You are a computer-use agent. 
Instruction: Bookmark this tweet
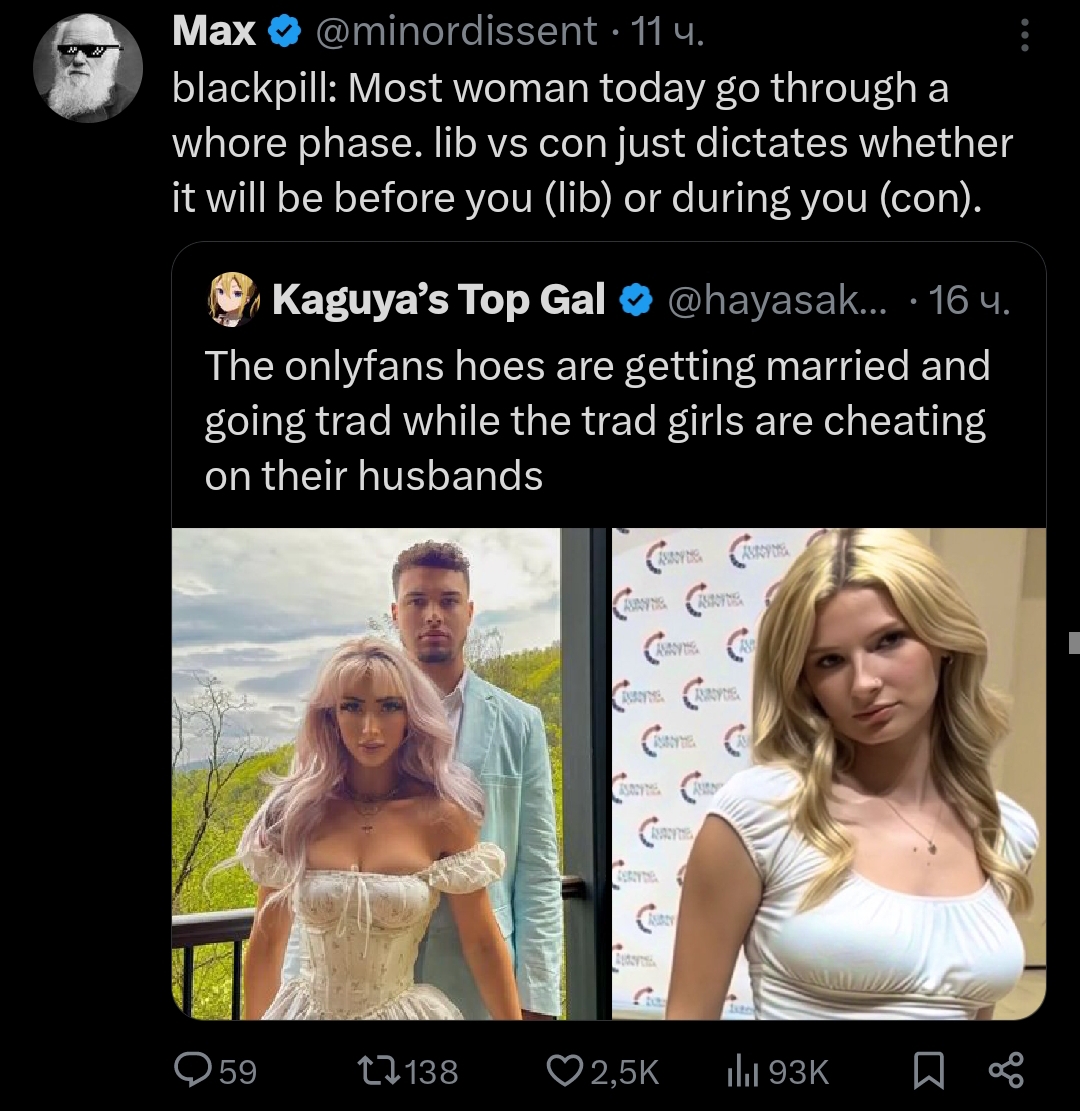(x=928, y=1070)
